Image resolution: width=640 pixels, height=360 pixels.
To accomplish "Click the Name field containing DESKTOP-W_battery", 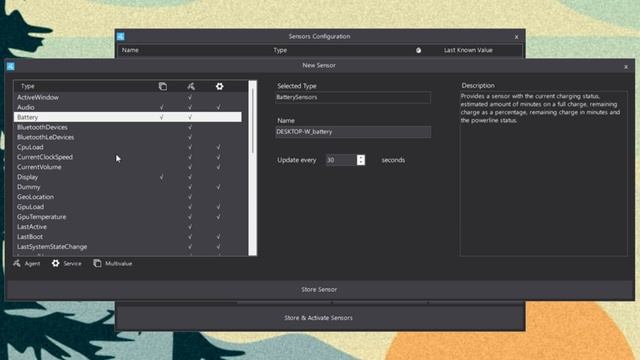I will (353, 131).
